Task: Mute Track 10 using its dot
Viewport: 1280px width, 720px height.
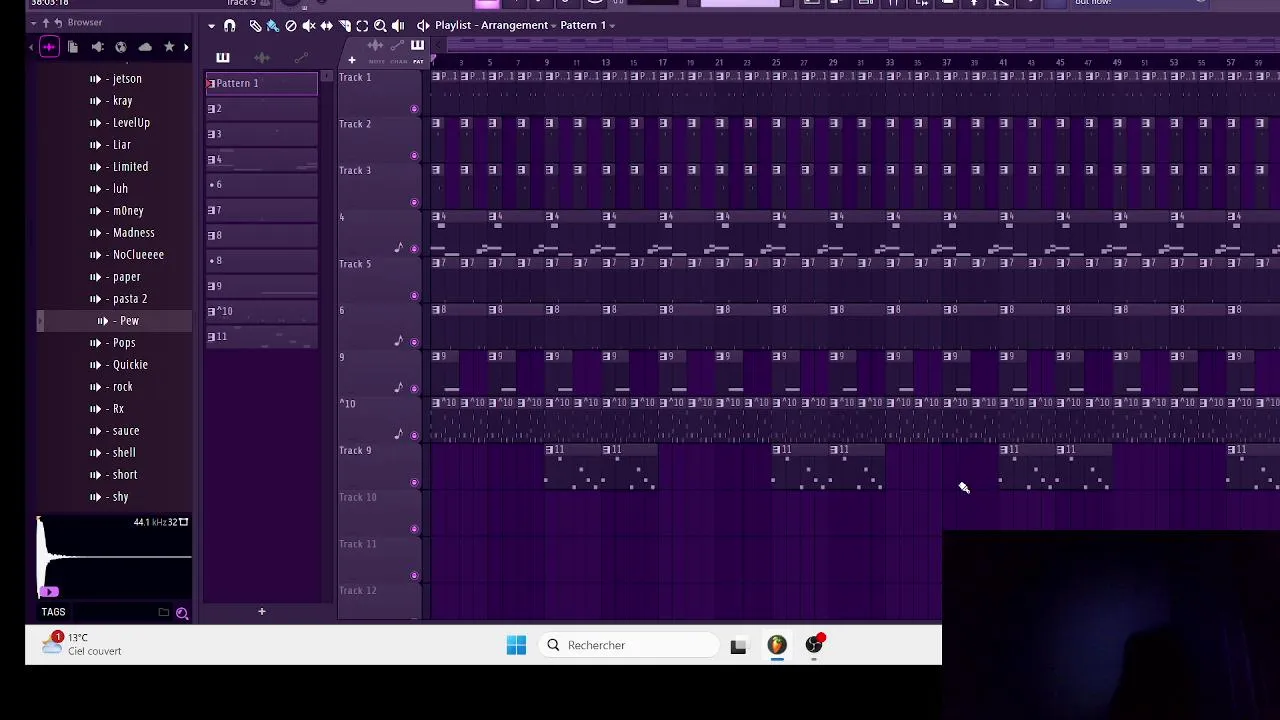Action: (414, 530)
